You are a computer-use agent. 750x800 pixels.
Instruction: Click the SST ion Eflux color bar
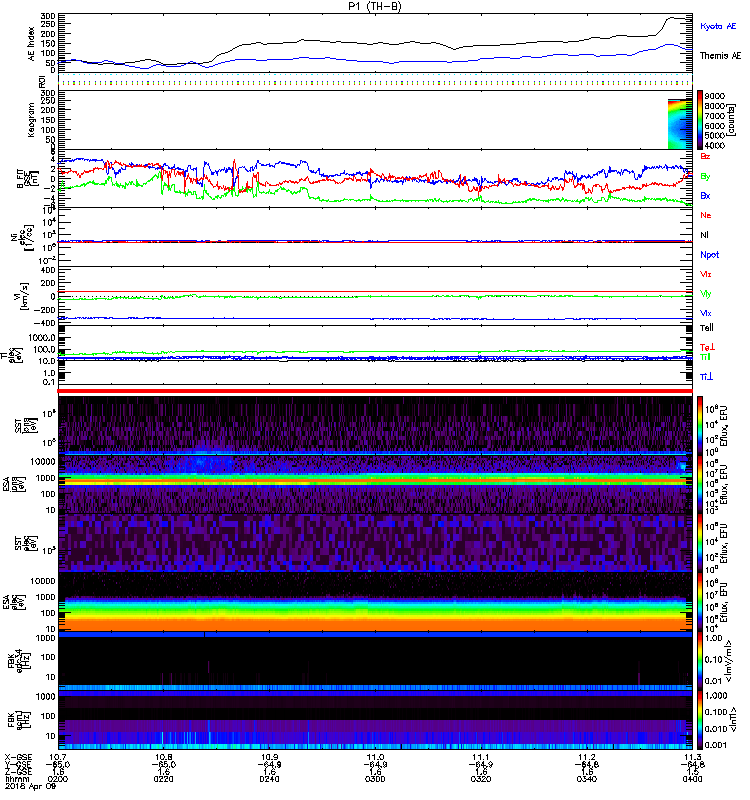point(700,426)
